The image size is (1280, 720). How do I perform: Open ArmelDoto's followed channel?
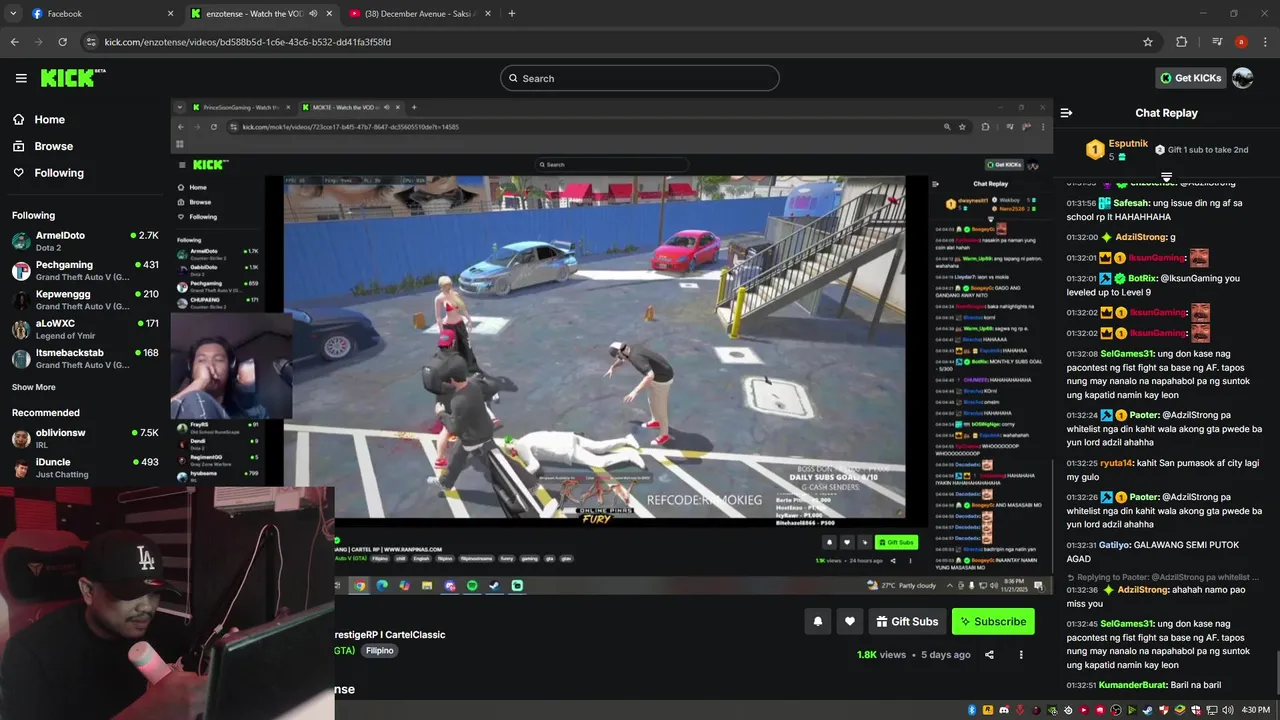point(85,241)
